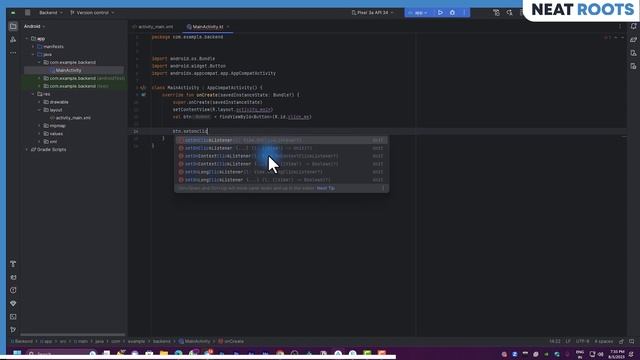This screenshot has height=360, width=640.
Task: Open the Problems sidebar icon
Action: tap(13, 290)
